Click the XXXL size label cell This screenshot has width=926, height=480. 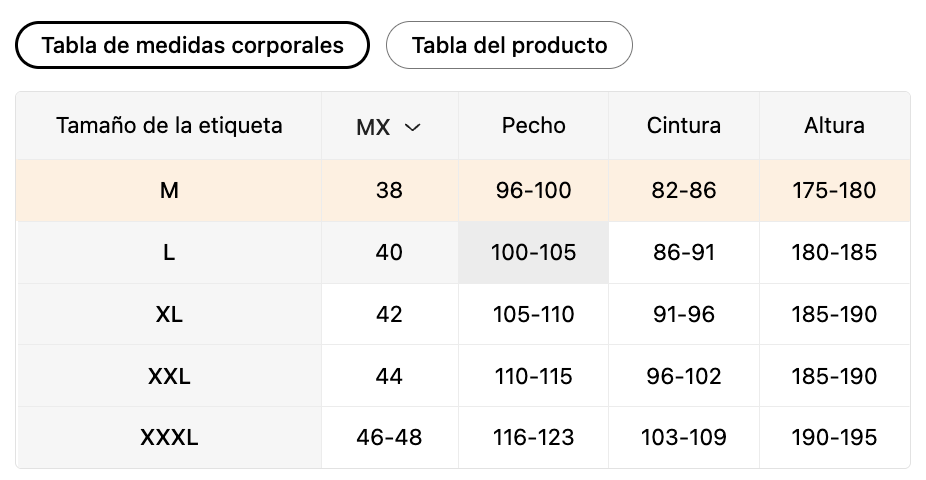tap(169, 437)
